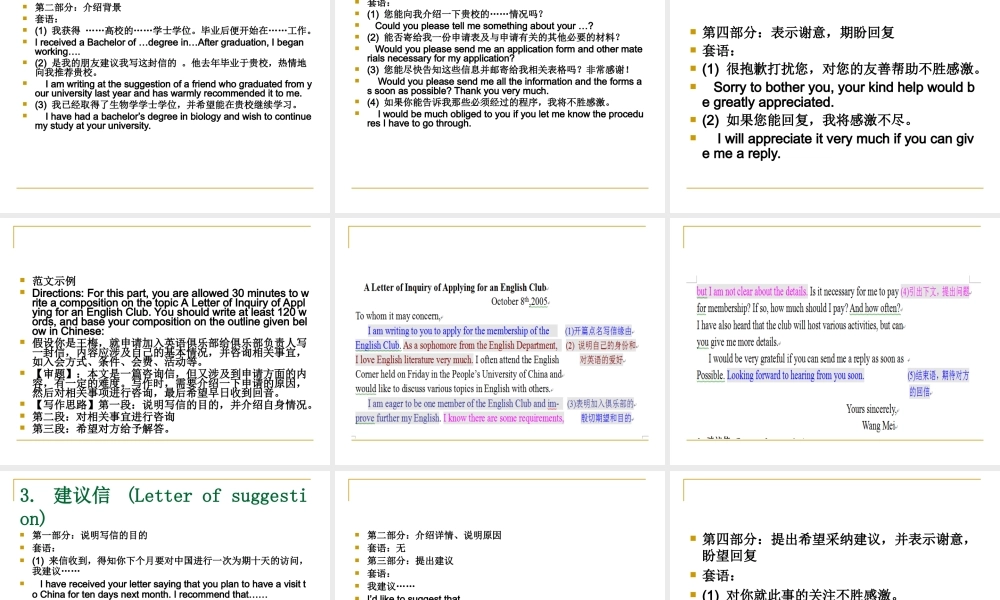Click the signature line Yours sincerely
This screenshot has width=1000, height=600.
870,408
